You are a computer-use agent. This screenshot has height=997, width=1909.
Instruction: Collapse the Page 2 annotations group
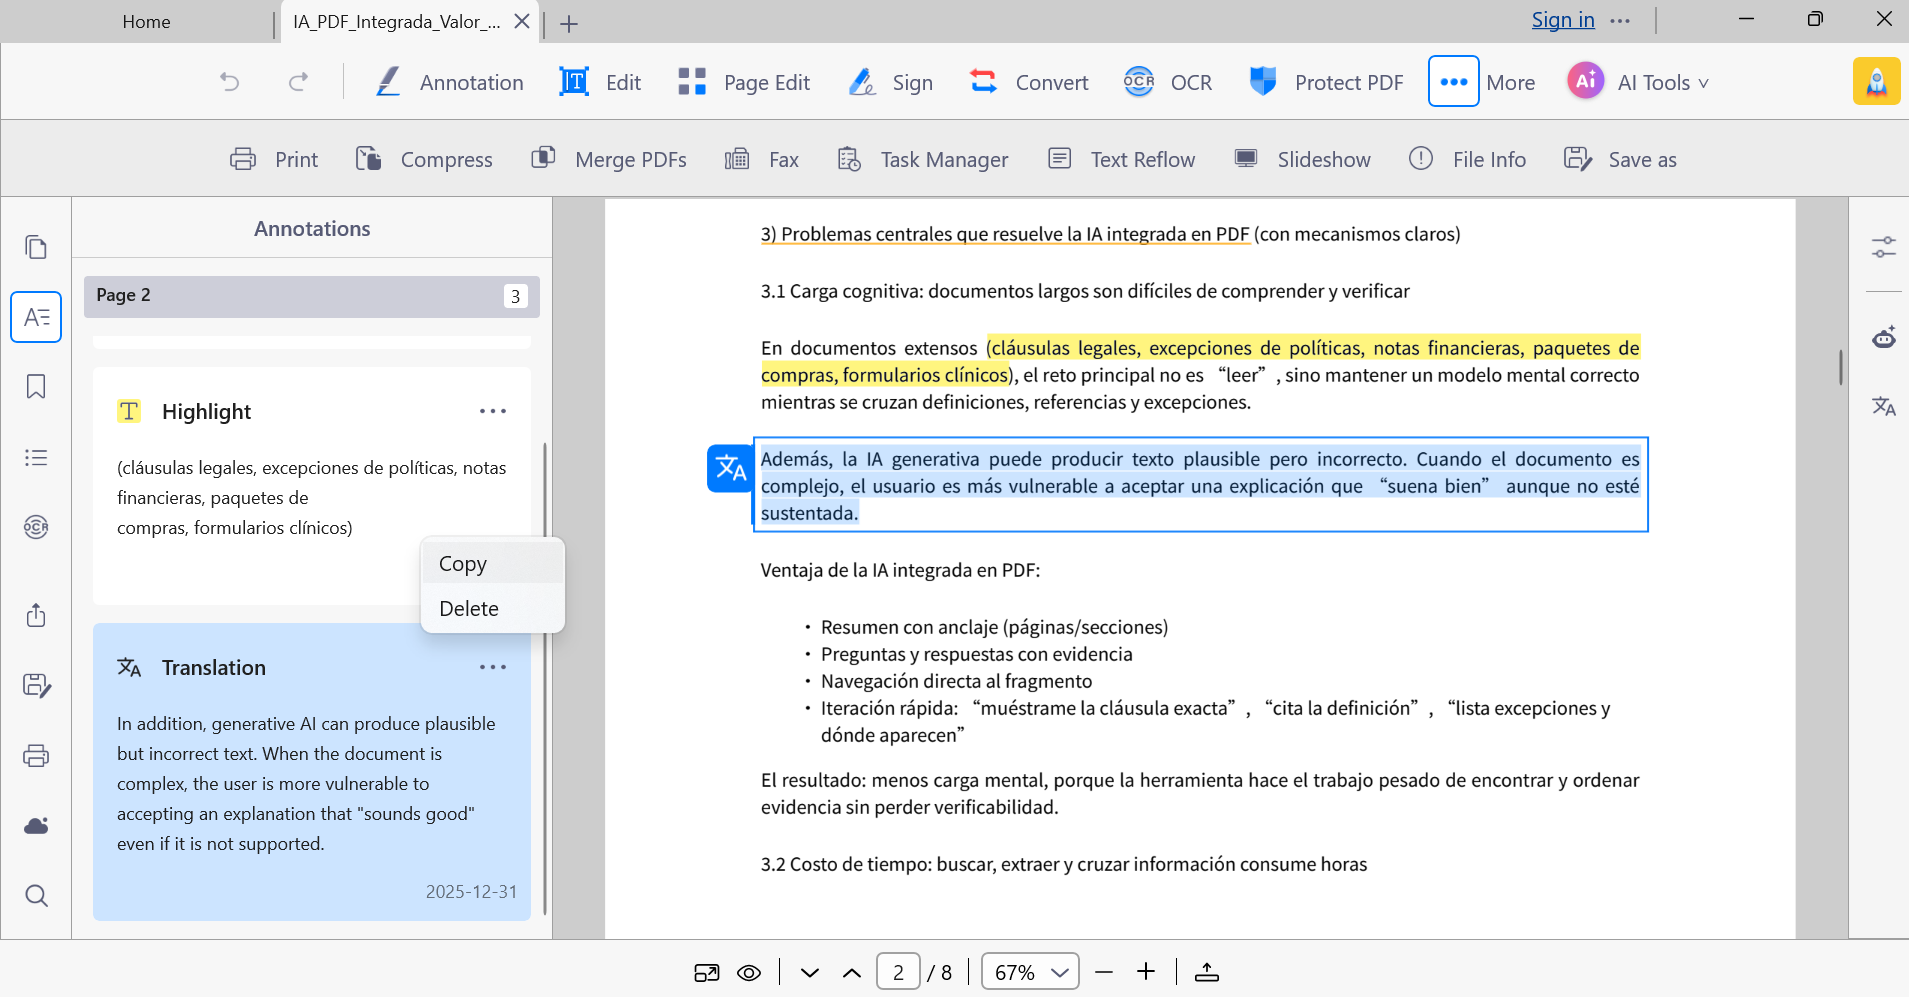click(x=312, y=296)
